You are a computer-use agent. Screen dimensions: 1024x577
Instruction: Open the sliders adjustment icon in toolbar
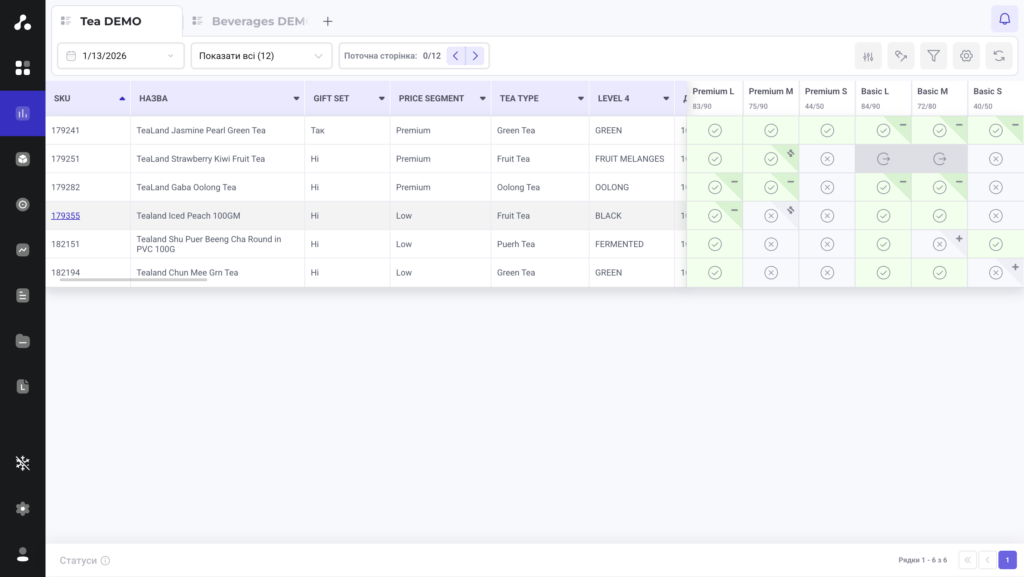pos(868,56)
